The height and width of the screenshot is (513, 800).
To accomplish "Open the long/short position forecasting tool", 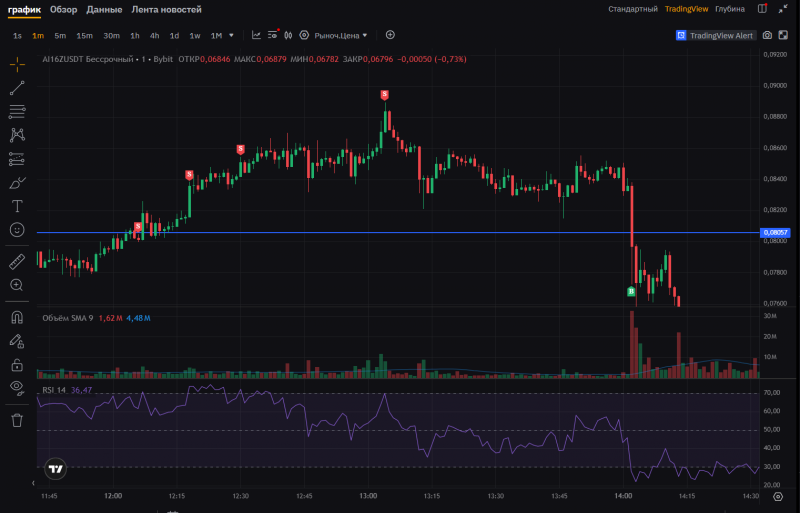I will (x=17, y=159).
